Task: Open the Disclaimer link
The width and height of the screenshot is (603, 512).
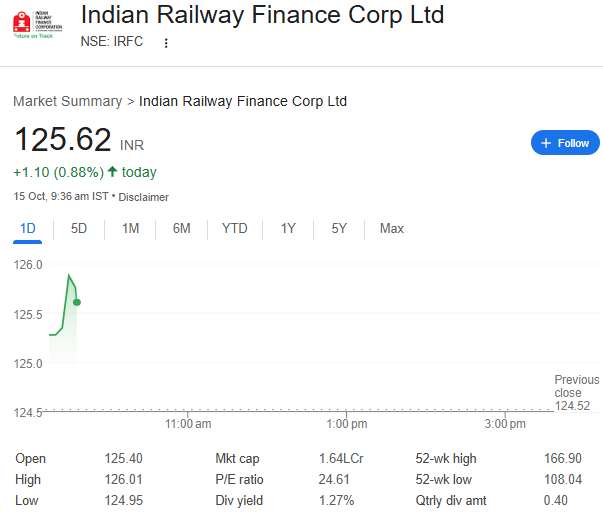Action: click(144, 197)
